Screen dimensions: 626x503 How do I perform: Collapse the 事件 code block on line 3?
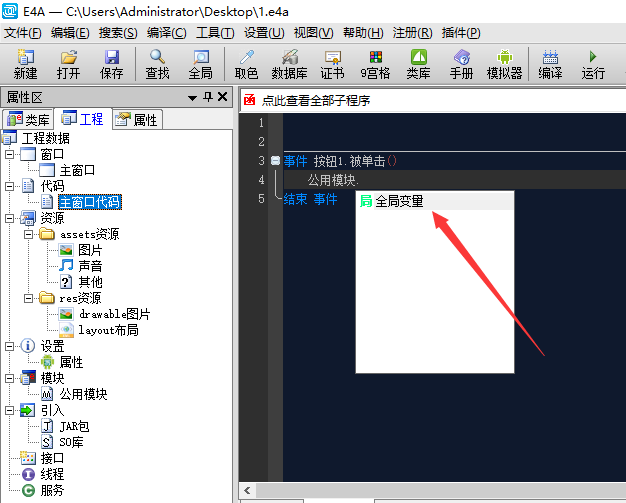click(x=275, y=161)
